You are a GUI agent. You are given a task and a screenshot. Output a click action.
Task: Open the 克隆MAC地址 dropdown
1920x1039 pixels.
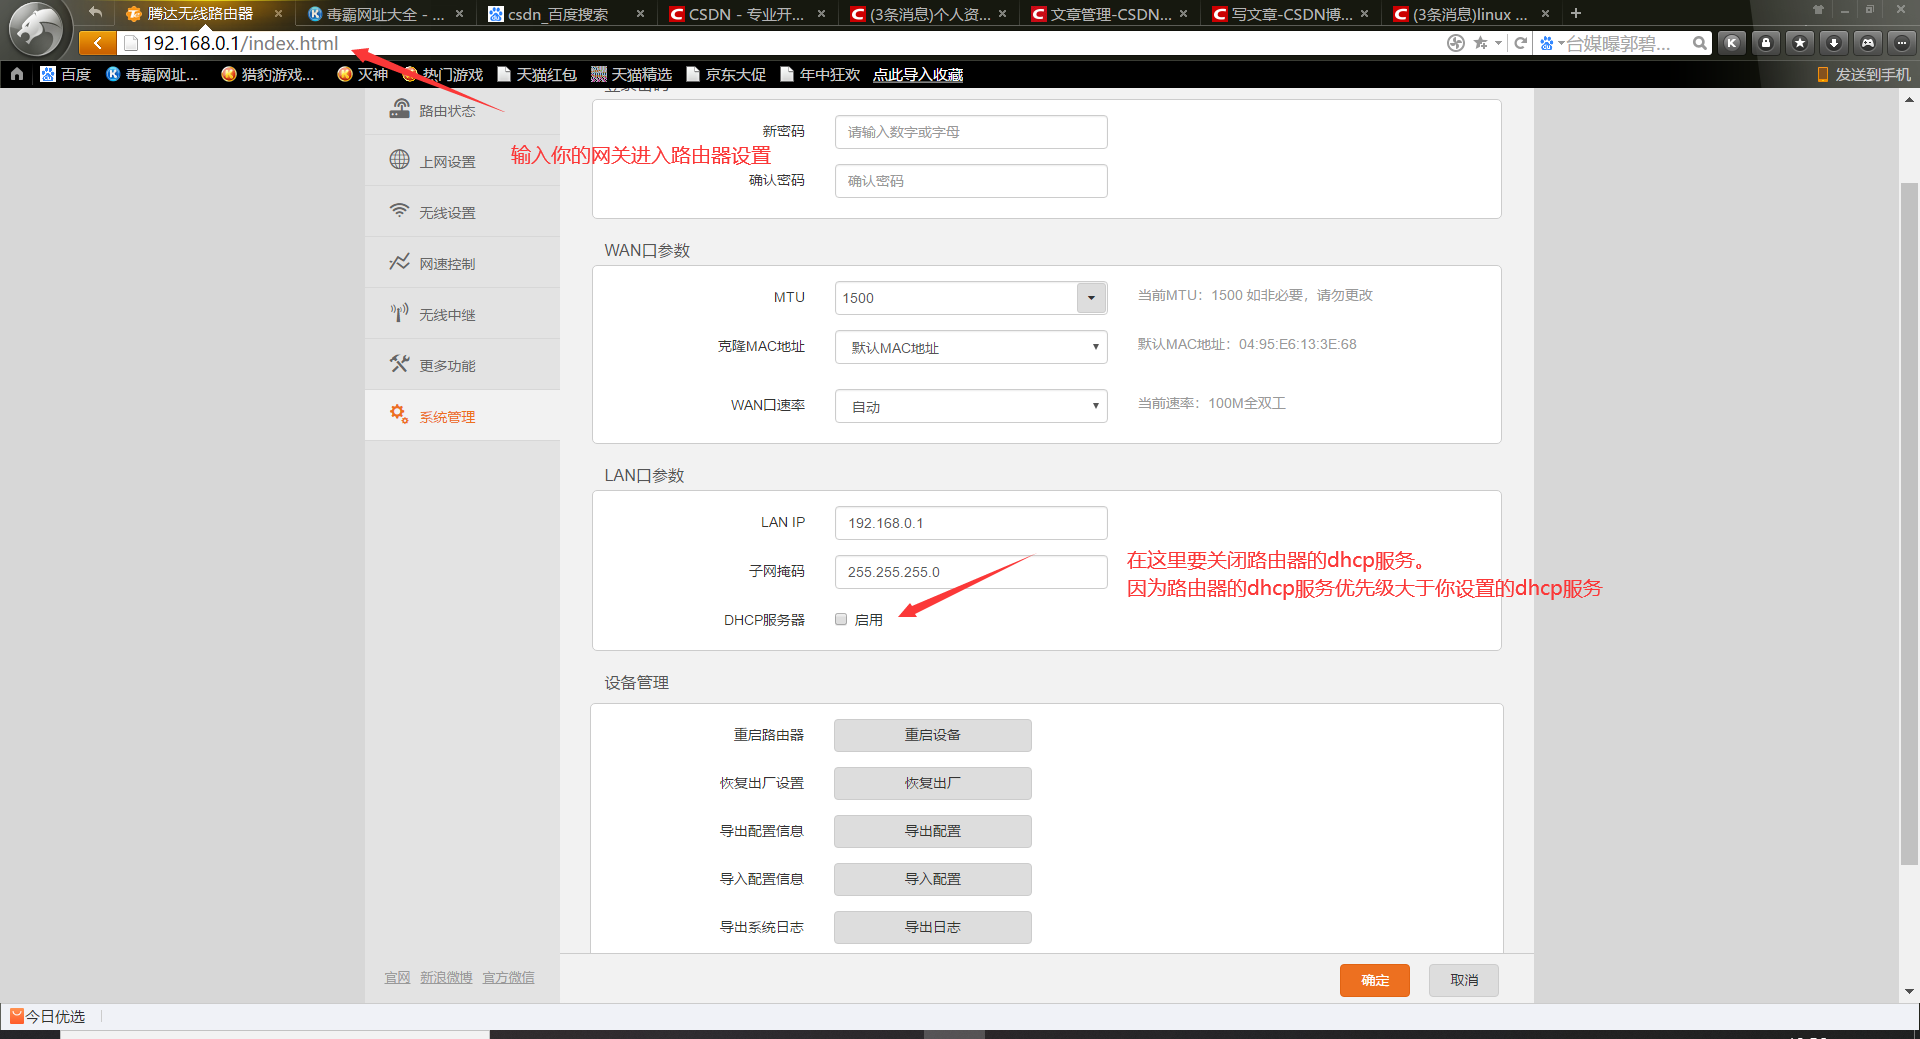(x=971, y=347)
